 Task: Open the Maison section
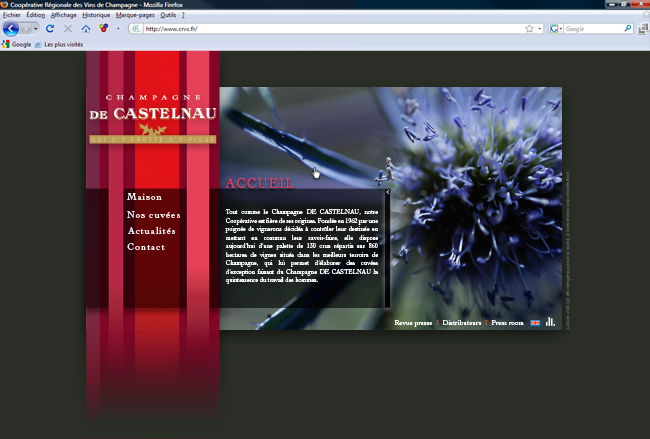[144, 197]
